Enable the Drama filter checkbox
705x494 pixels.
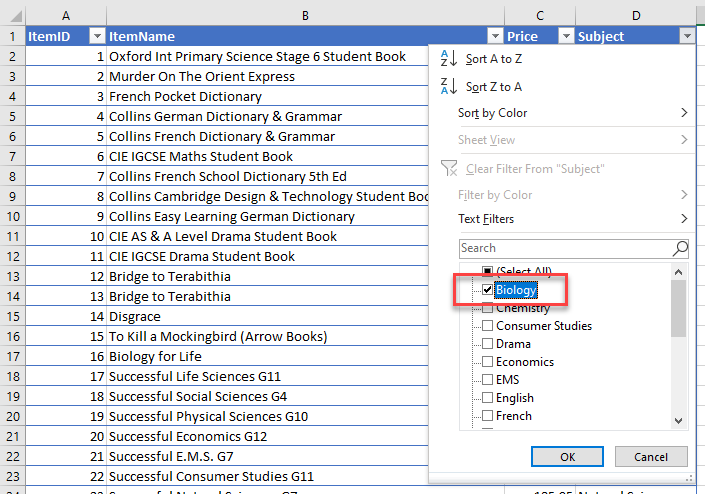[x=487, y=344]
